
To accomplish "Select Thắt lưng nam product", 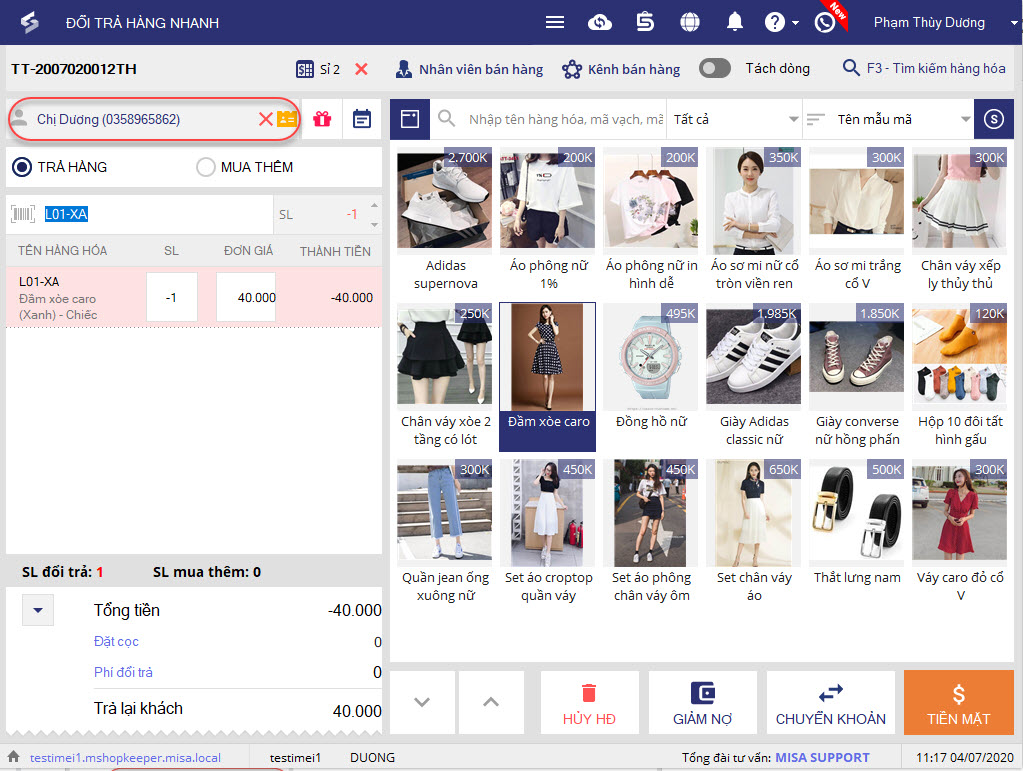I will 857,533.
